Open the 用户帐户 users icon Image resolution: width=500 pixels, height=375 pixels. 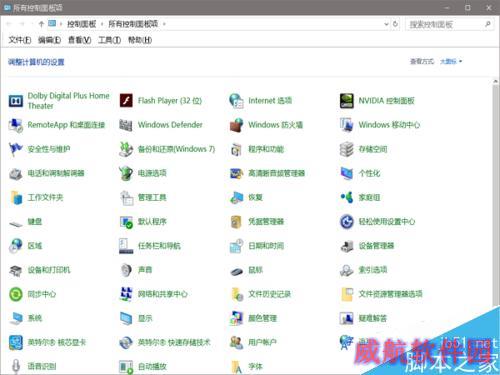coord(236,343)
